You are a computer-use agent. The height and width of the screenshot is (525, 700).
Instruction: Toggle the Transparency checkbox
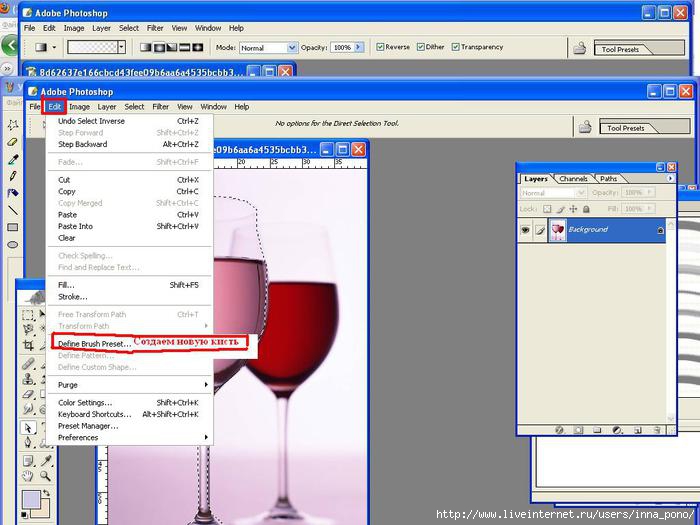(455, 47)
